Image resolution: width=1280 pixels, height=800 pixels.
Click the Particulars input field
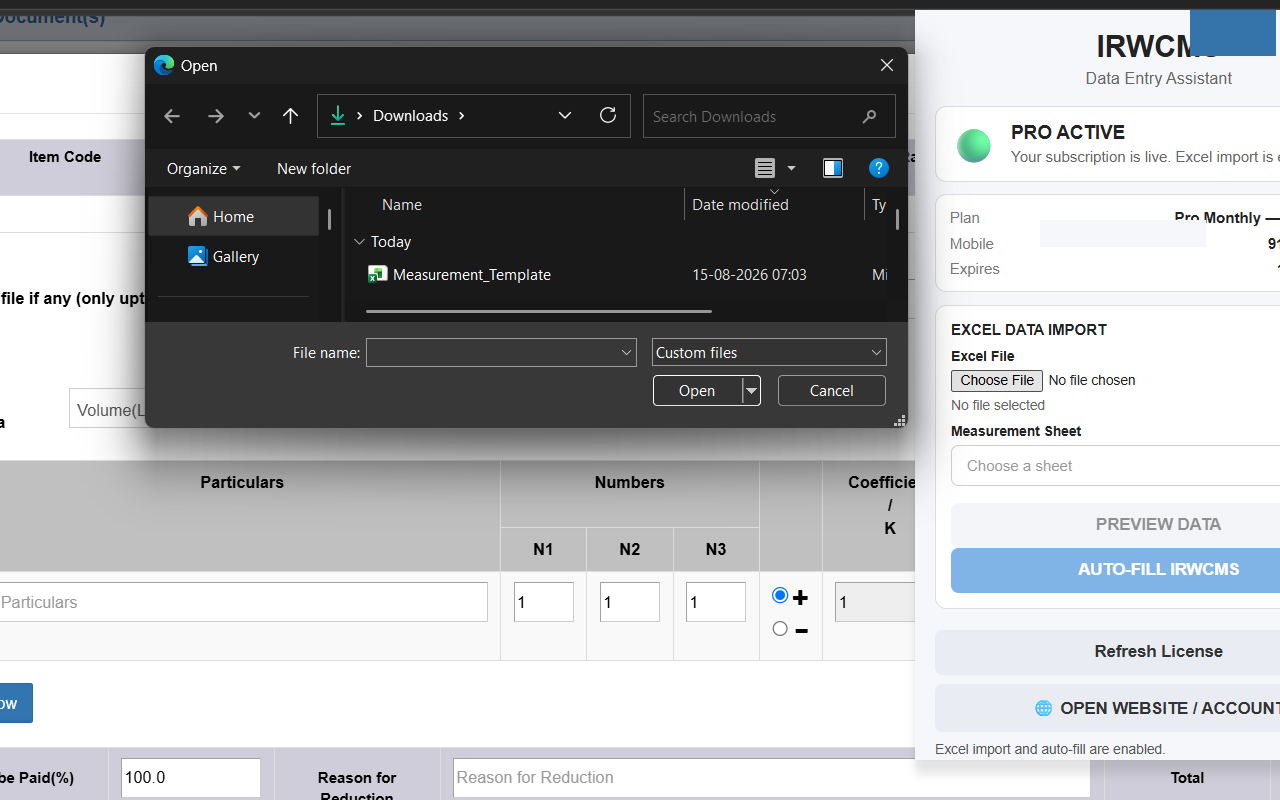click(243, 602)
